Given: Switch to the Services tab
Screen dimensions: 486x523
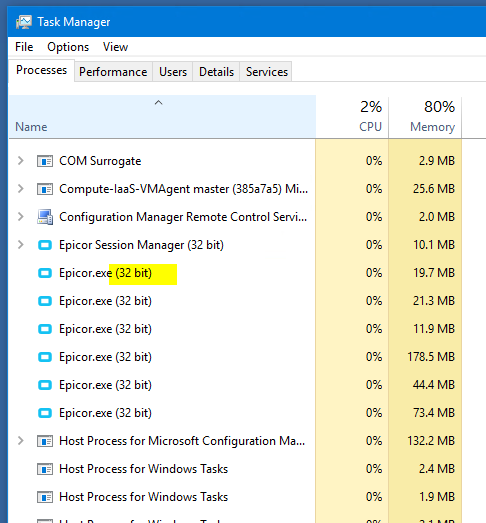Looking at the screenshot, I should click(267, 72).
